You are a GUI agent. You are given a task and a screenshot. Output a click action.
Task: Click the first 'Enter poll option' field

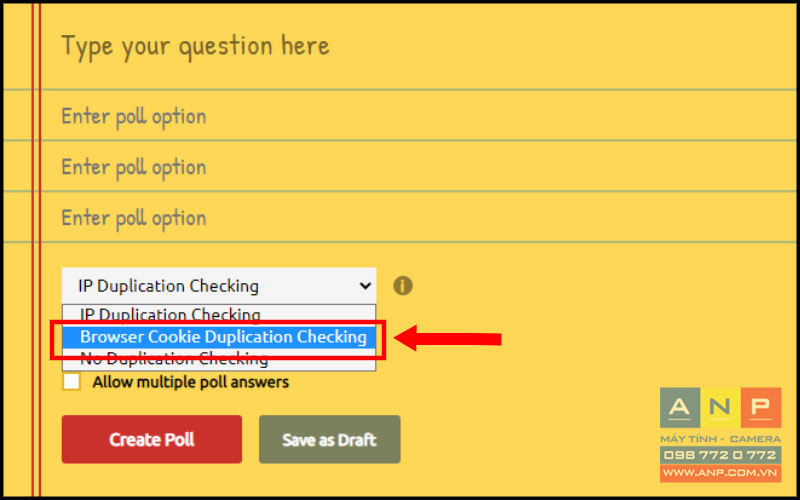(x=418, y=116)
